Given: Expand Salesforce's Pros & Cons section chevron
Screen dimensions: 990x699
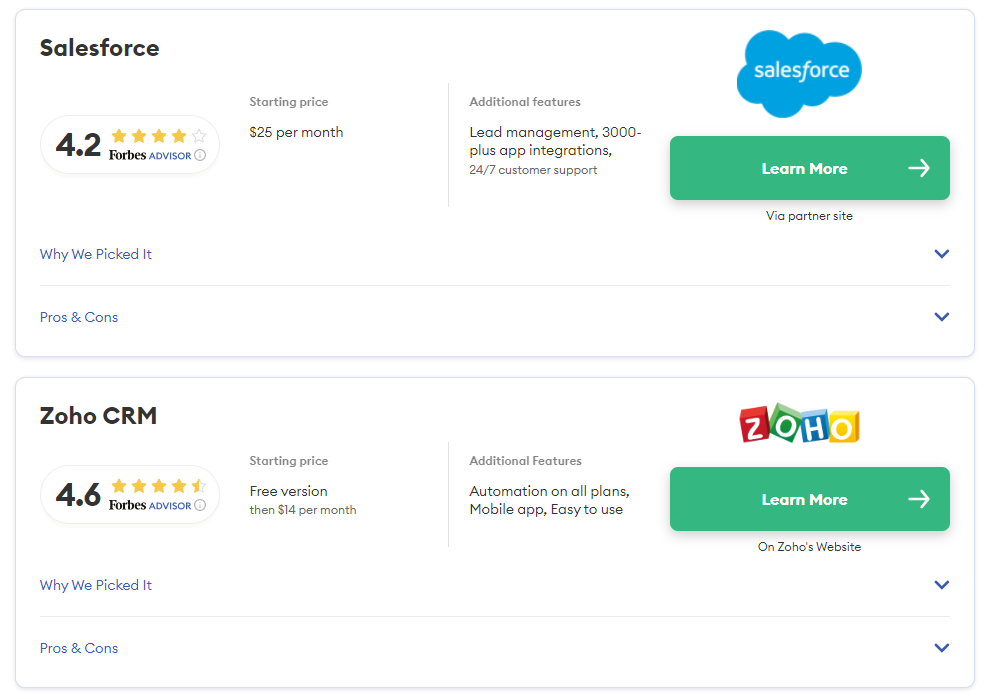Looking at the screenshot, I should click(x=941, y=316).
